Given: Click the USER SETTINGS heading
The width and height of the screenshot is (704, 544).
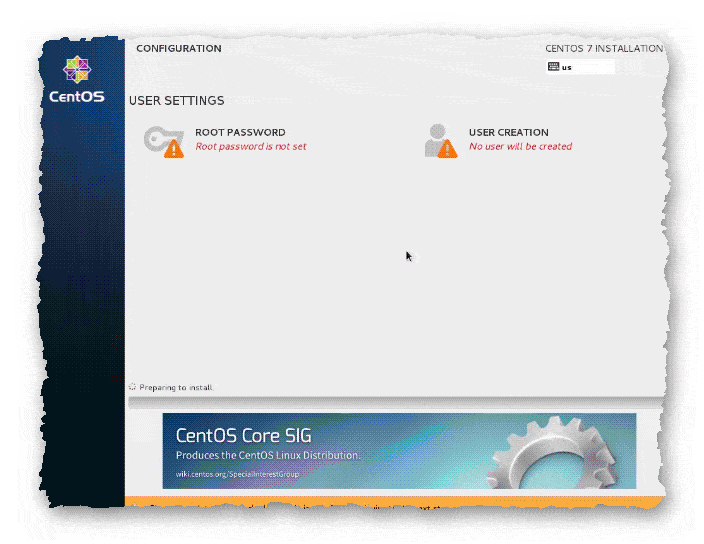Looking at the screenshot, I should (x=176, y=101).
